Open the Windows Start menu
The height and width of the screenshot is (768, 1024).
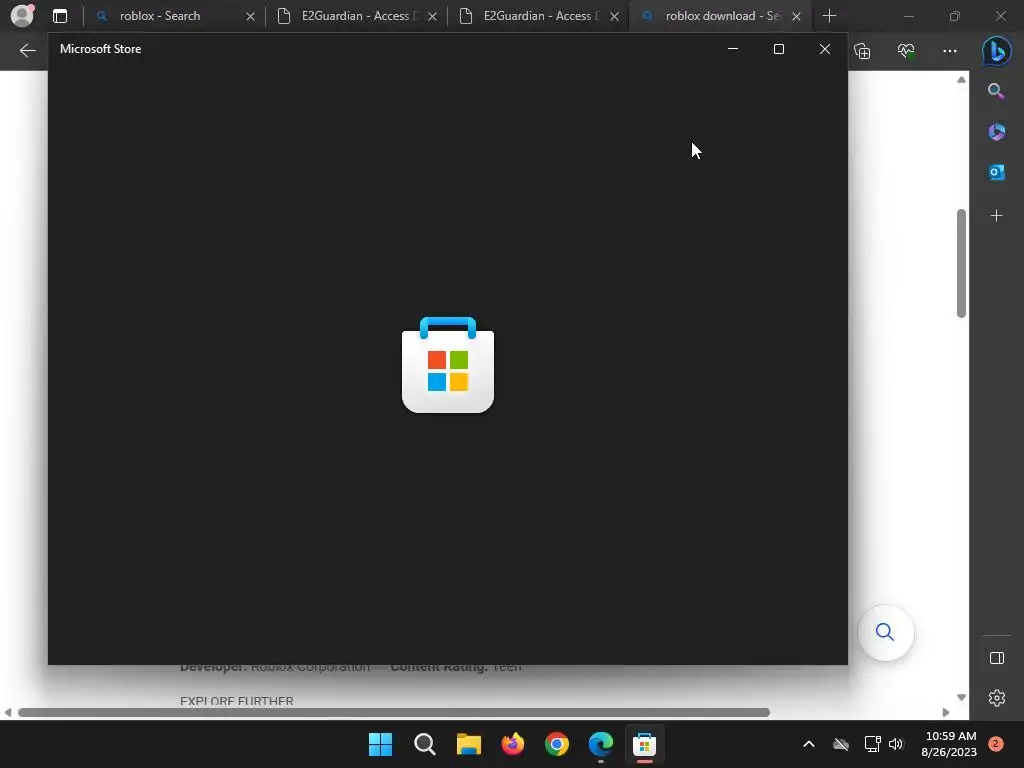coord(380,744)
